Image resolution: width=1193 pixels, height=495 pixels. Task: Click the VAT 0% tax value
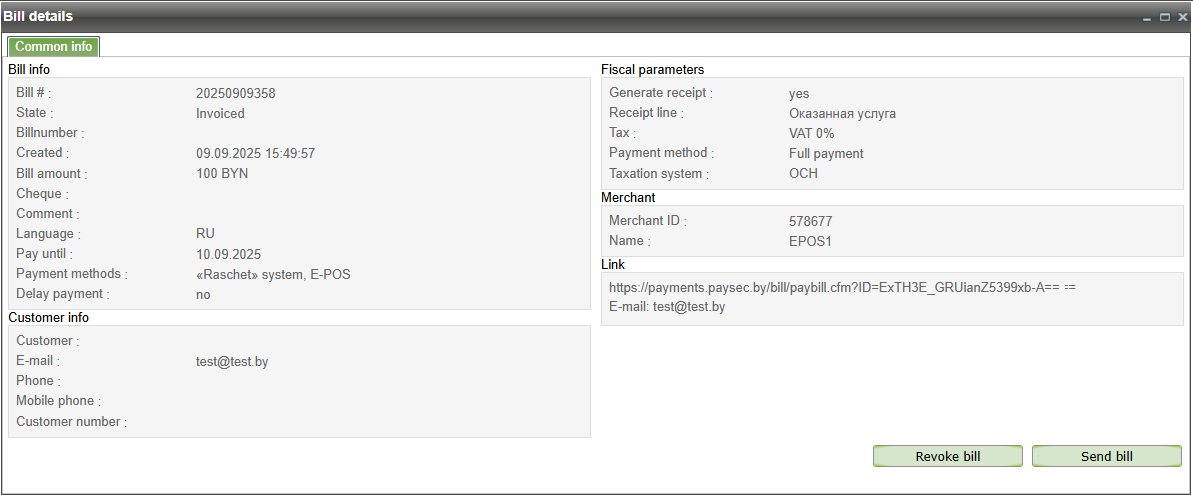click(x=811, y=133)
